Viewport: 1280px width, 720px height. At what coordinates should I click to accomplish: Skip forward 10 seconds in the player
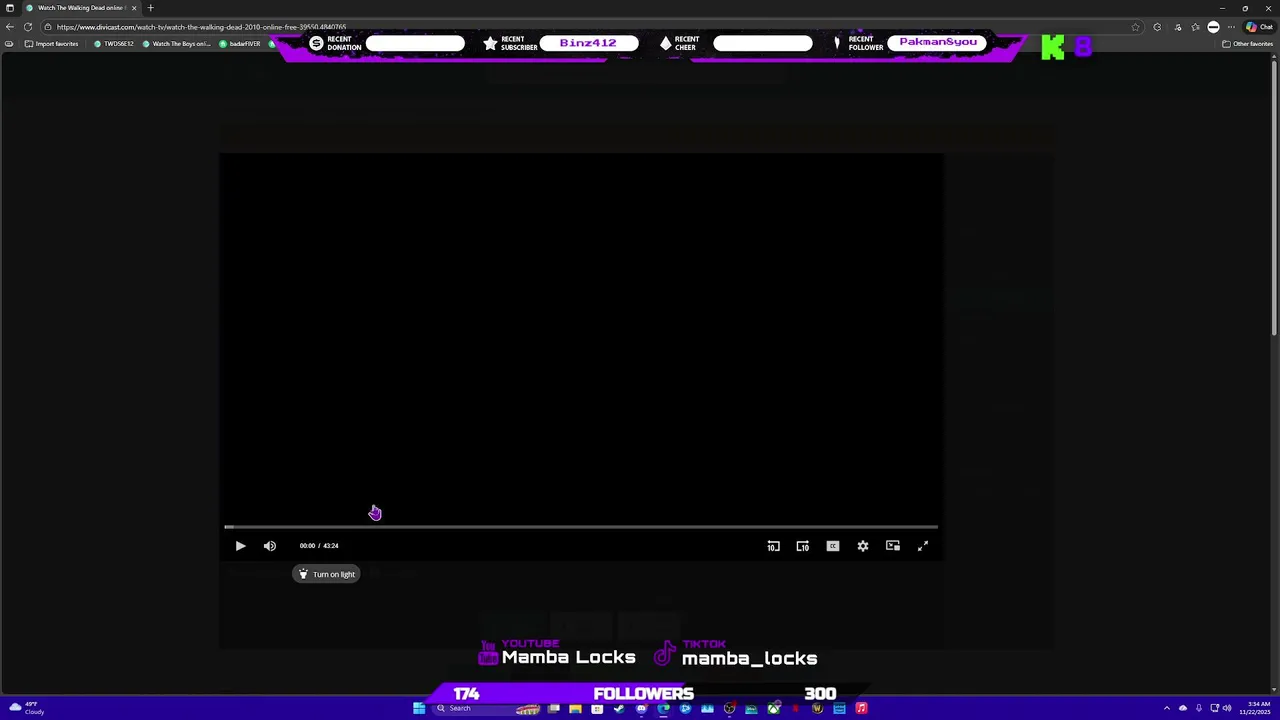(803, 546)
